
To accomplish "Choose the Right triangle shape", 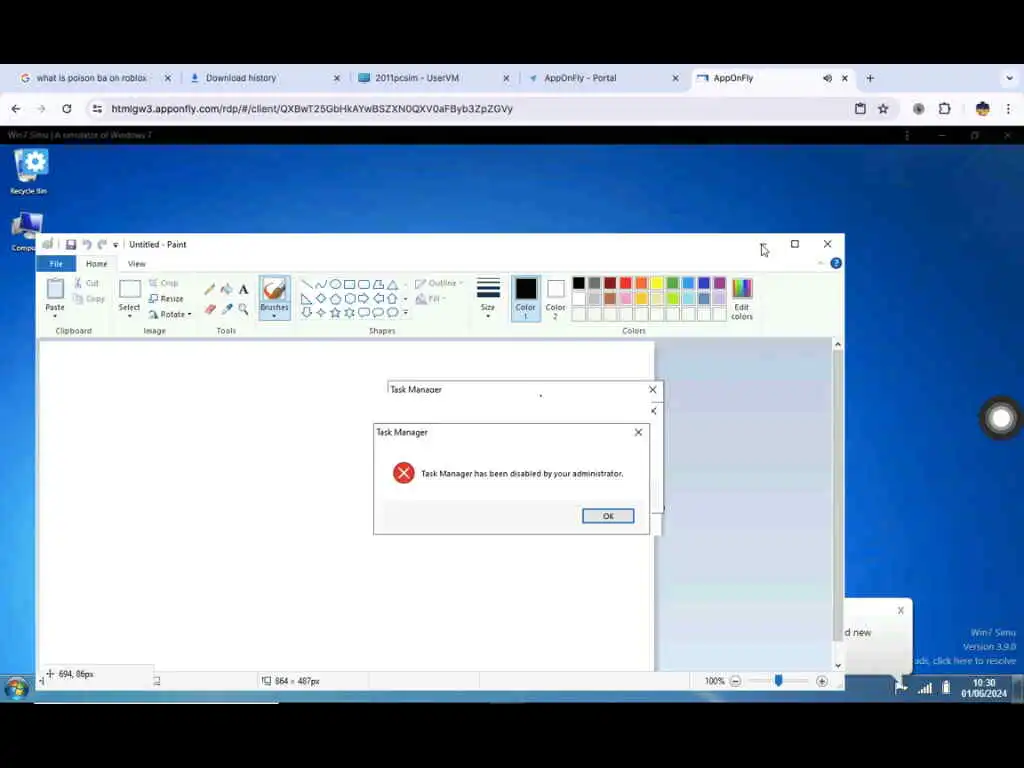I will 306,298.
